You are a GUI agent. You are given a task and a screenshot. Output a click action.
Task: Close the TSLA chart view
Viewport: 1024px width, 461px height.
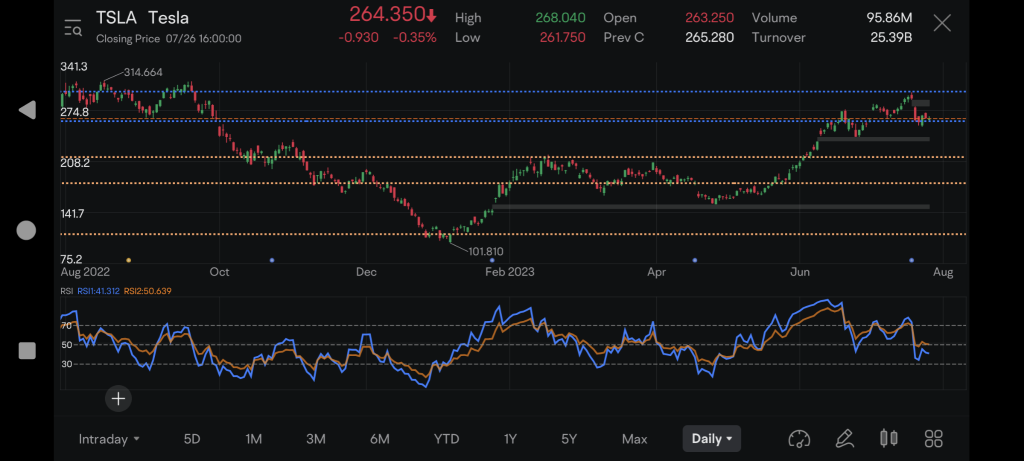pyautogui.click(x=942, y=24)
